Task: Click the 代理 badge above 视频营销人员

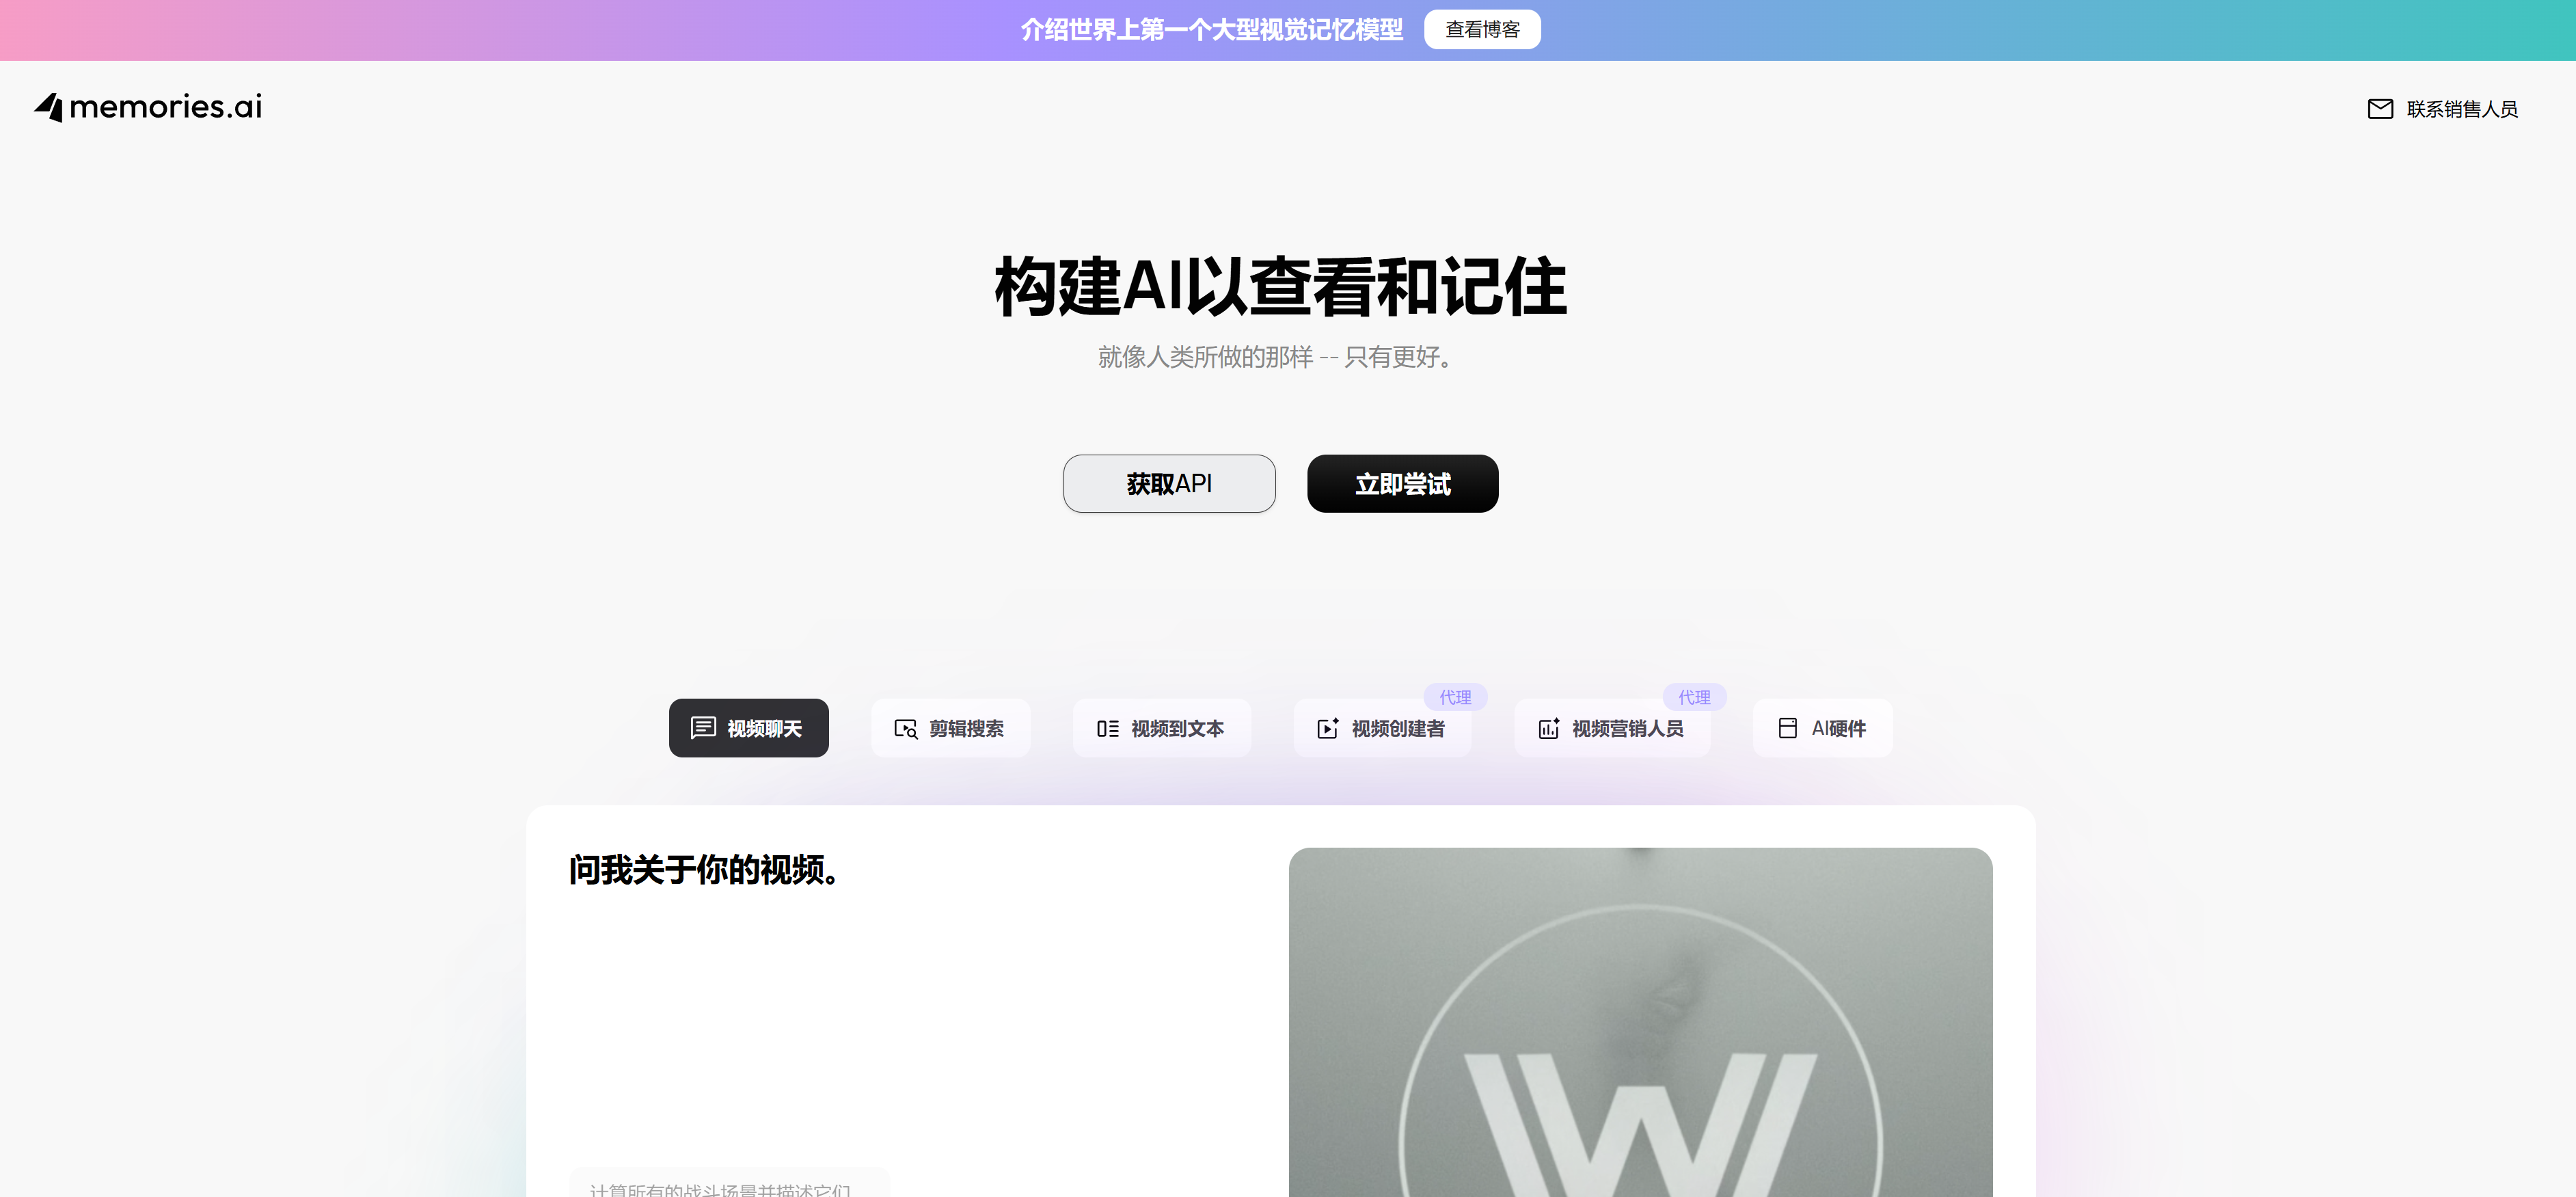Action: pos(1694,697)
